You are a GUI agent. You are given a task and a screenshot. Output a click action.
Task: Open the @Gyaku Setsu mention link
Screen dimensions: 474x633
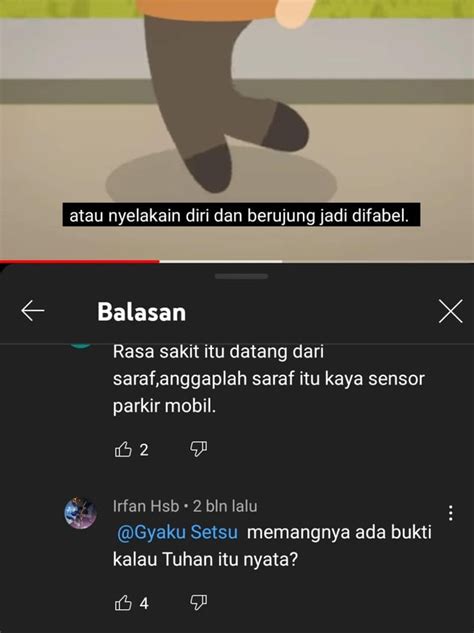pyautogui.click(x=178, y=532)
